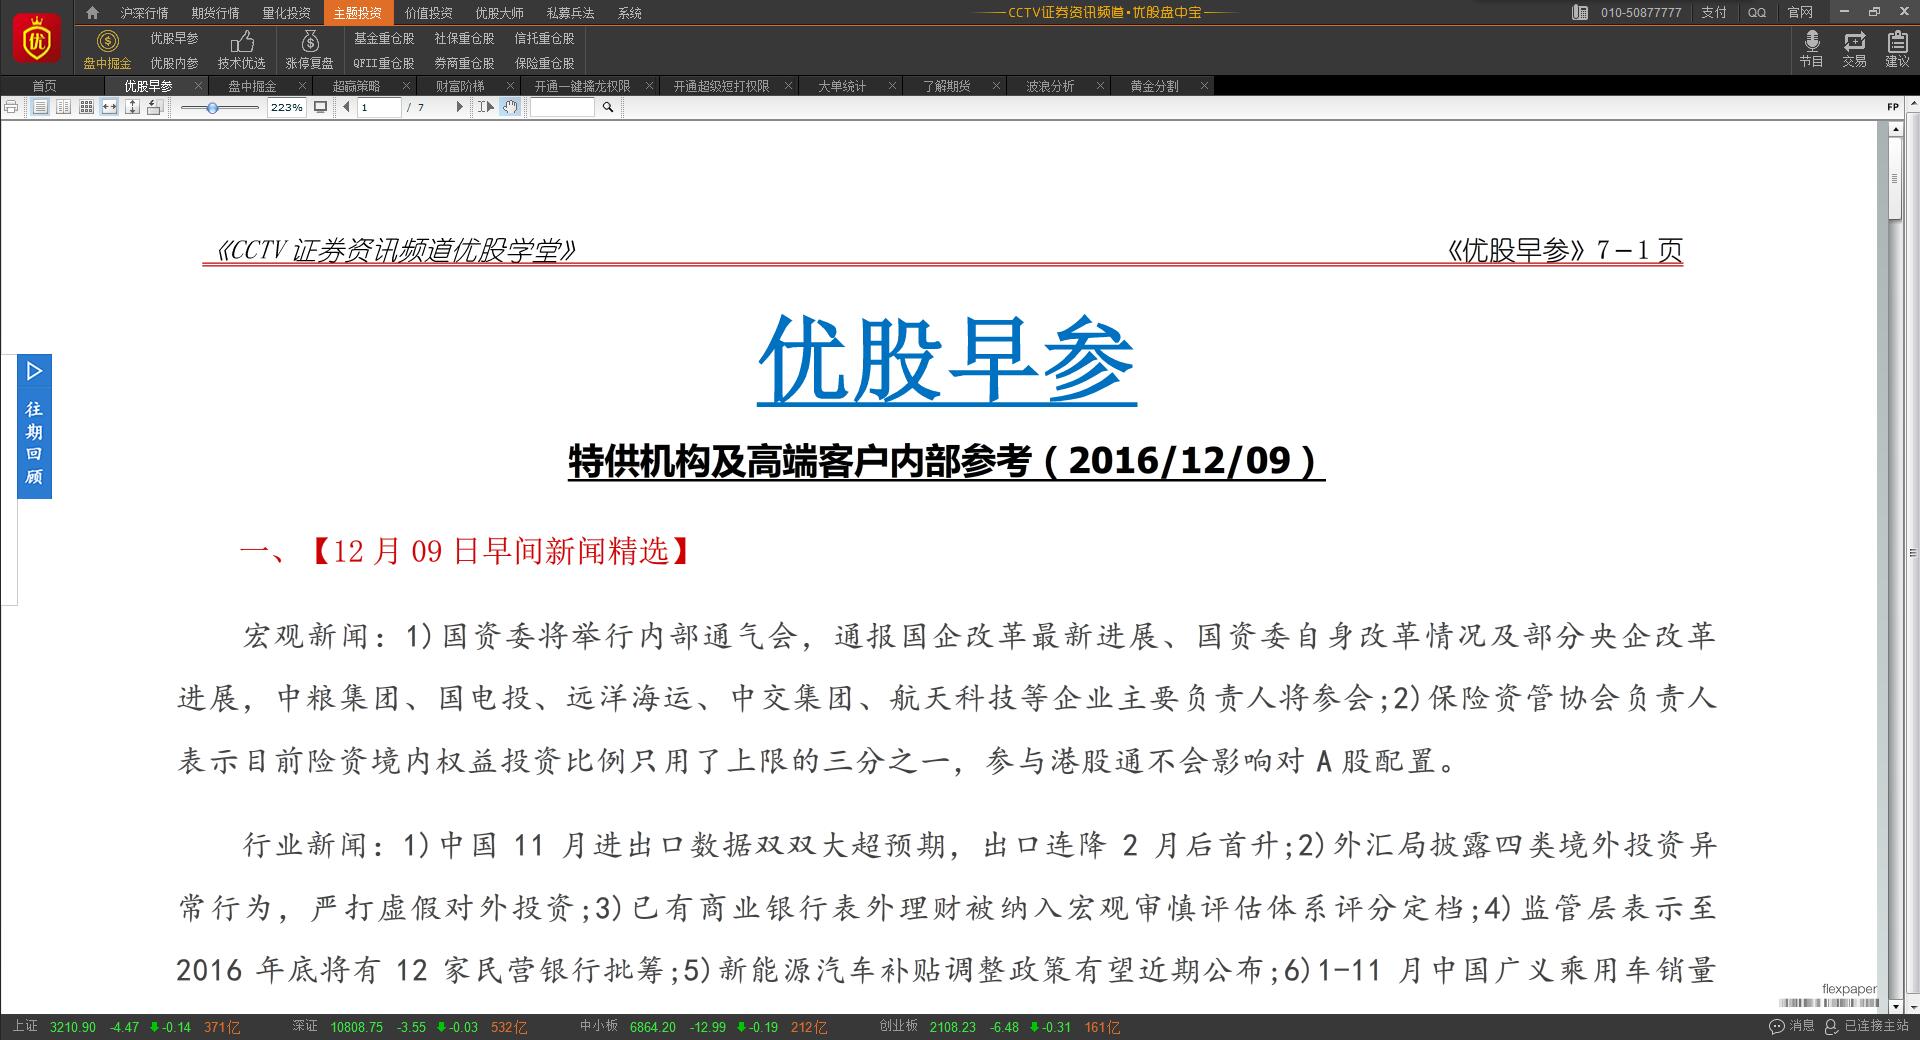Open 交易 trade icon
This screenshot has width=1920, height=1040.
point(1855,41)
